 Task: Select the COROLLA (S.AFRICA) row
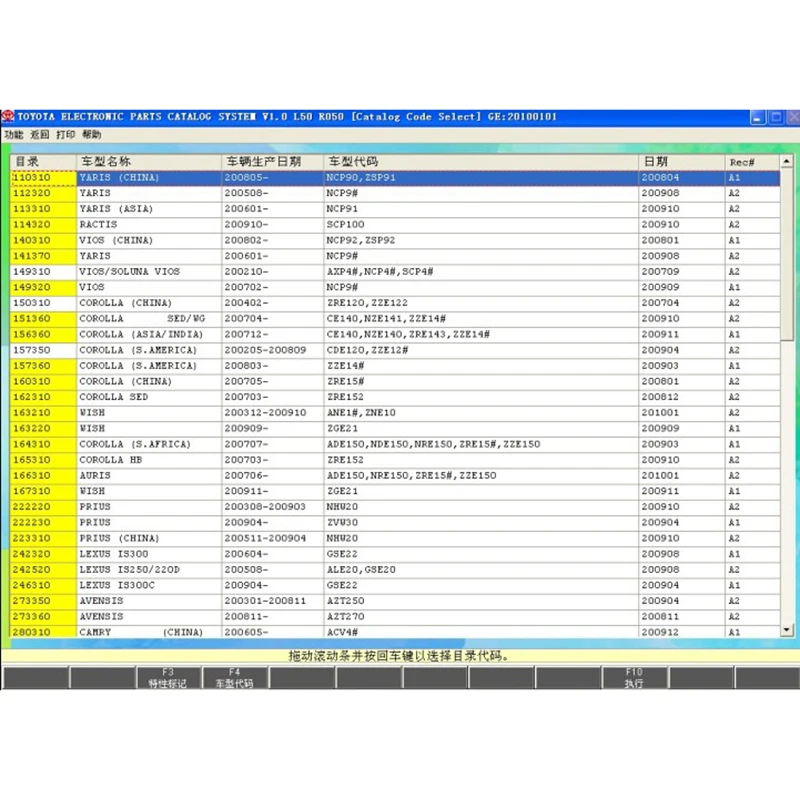point(395,444)
